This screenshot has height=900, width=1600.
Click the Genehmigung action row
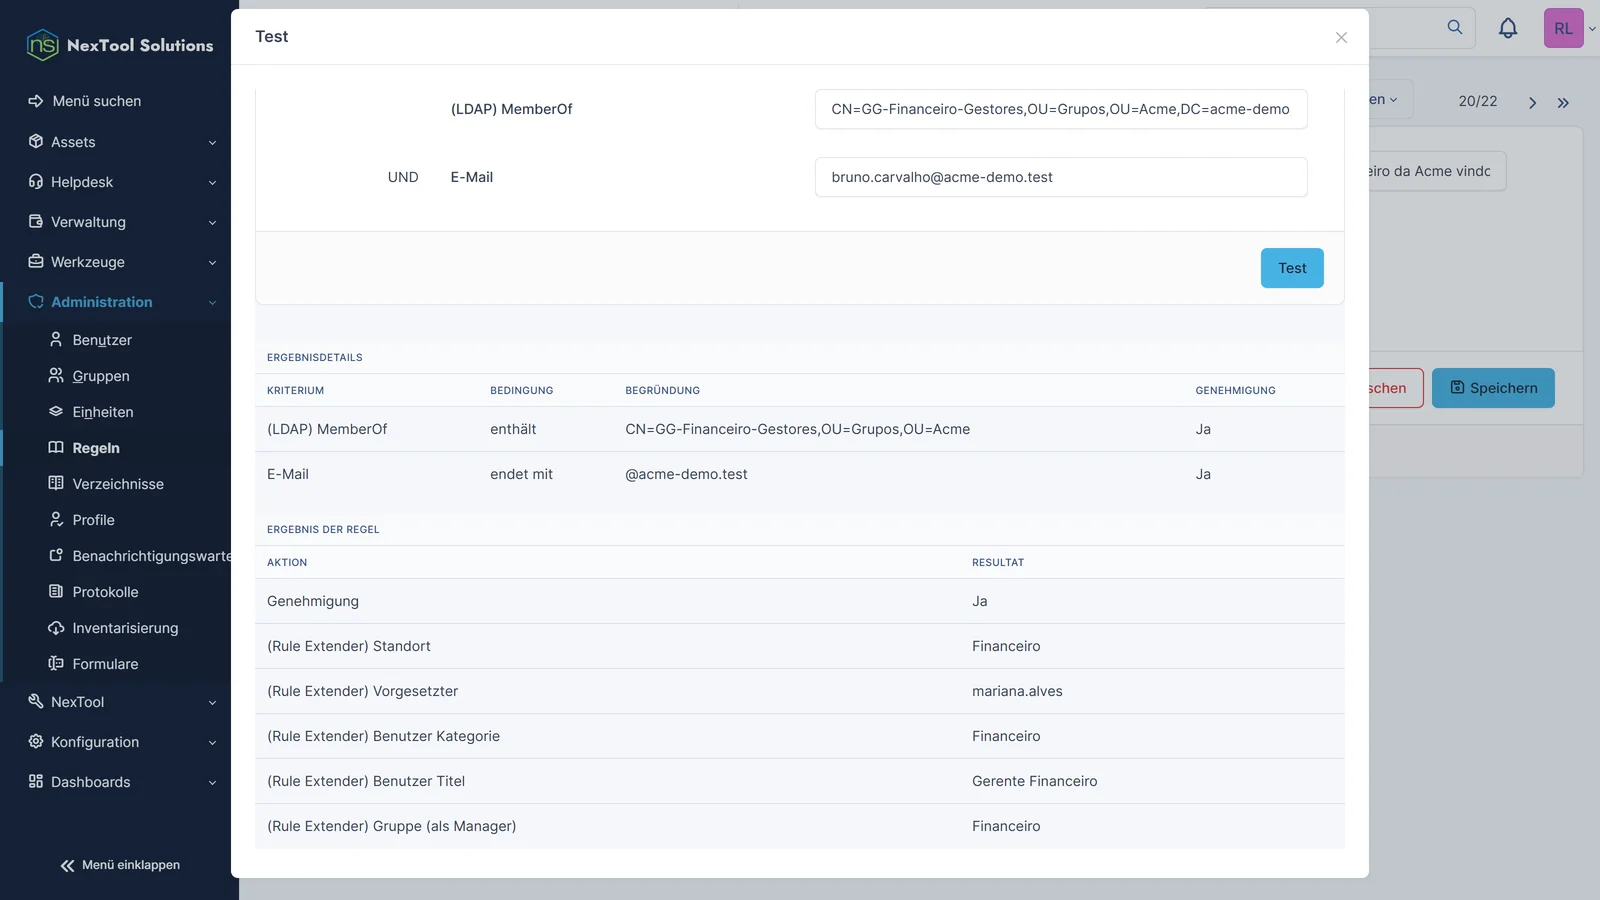pos(800,601)
